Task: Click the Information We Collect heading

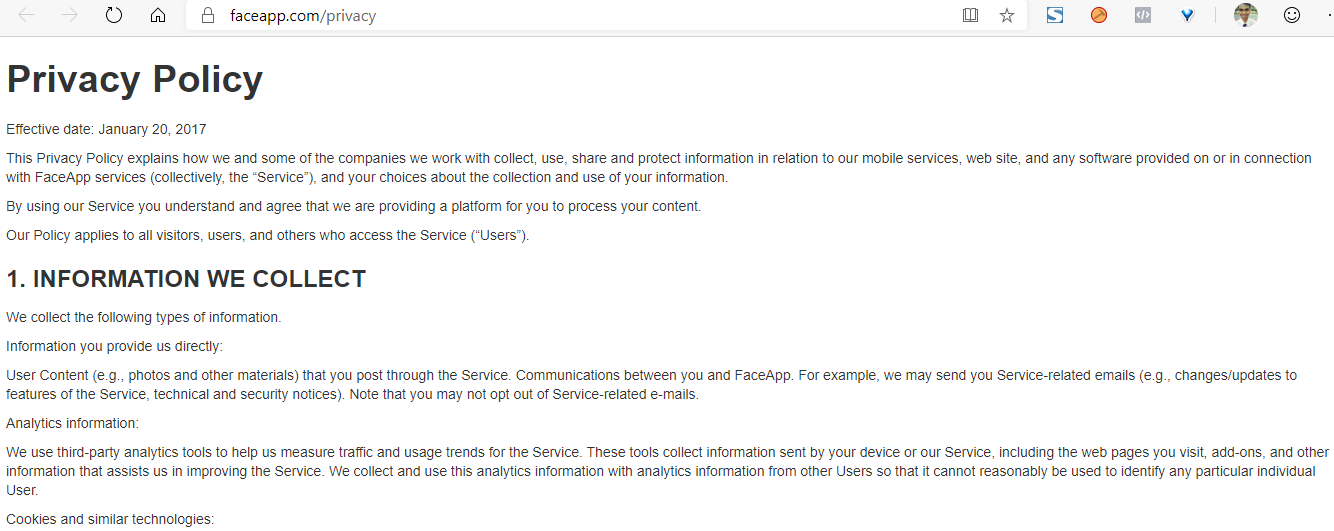Action: [x=186, y=279]
